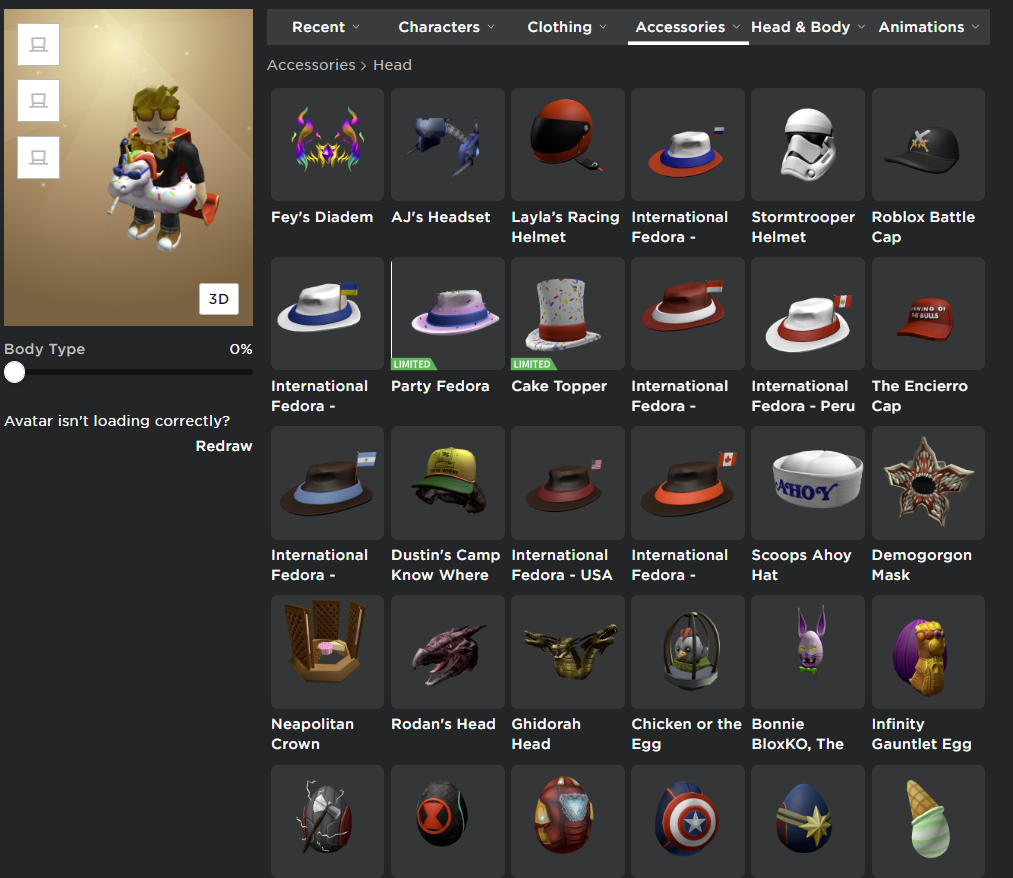The height and width of the screenshot is (878, 1013).
Task: Click the Redraw avatar link
Action: coord(224,446)
